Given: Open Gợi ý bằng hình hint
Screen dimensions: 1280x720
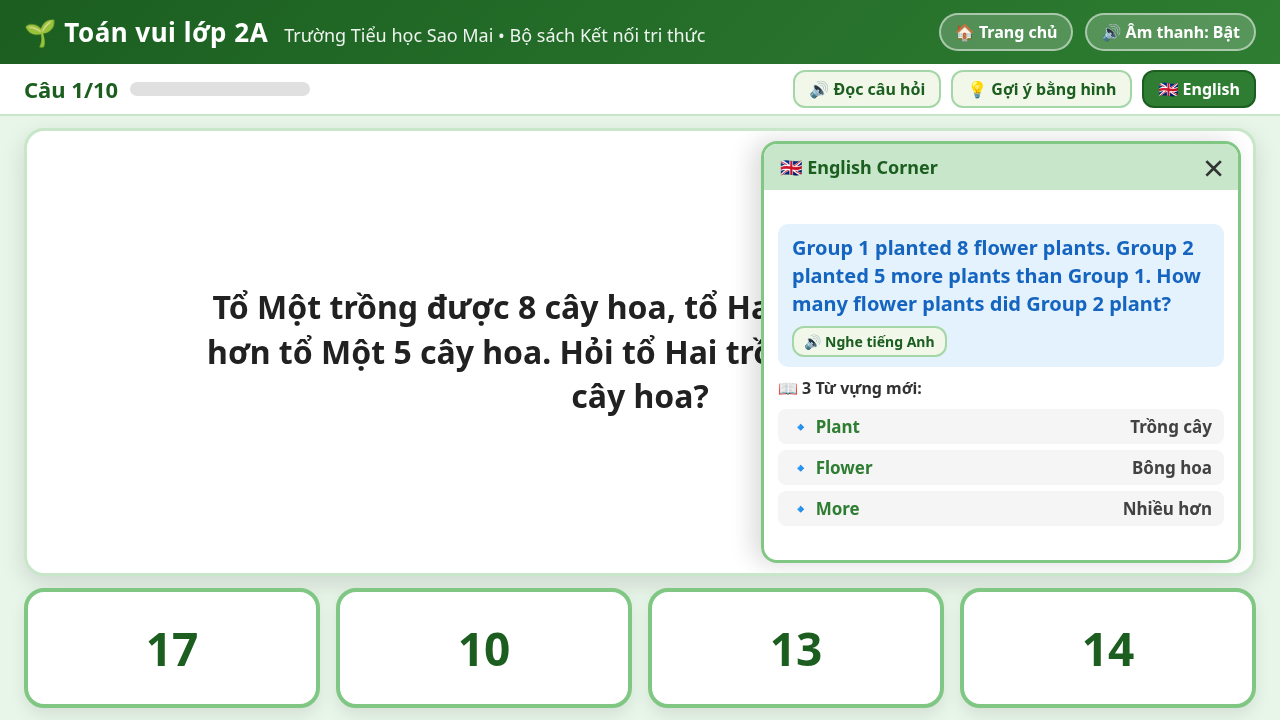Looking at the screenshot, I should [1041, 89].
